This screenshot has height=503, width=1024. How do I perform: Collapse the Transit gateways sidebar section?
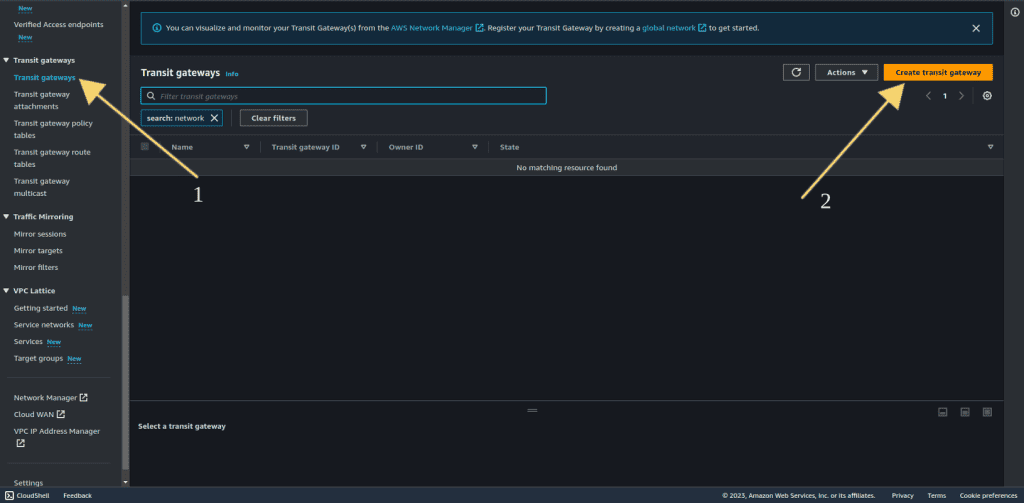[x=6, y=60]
